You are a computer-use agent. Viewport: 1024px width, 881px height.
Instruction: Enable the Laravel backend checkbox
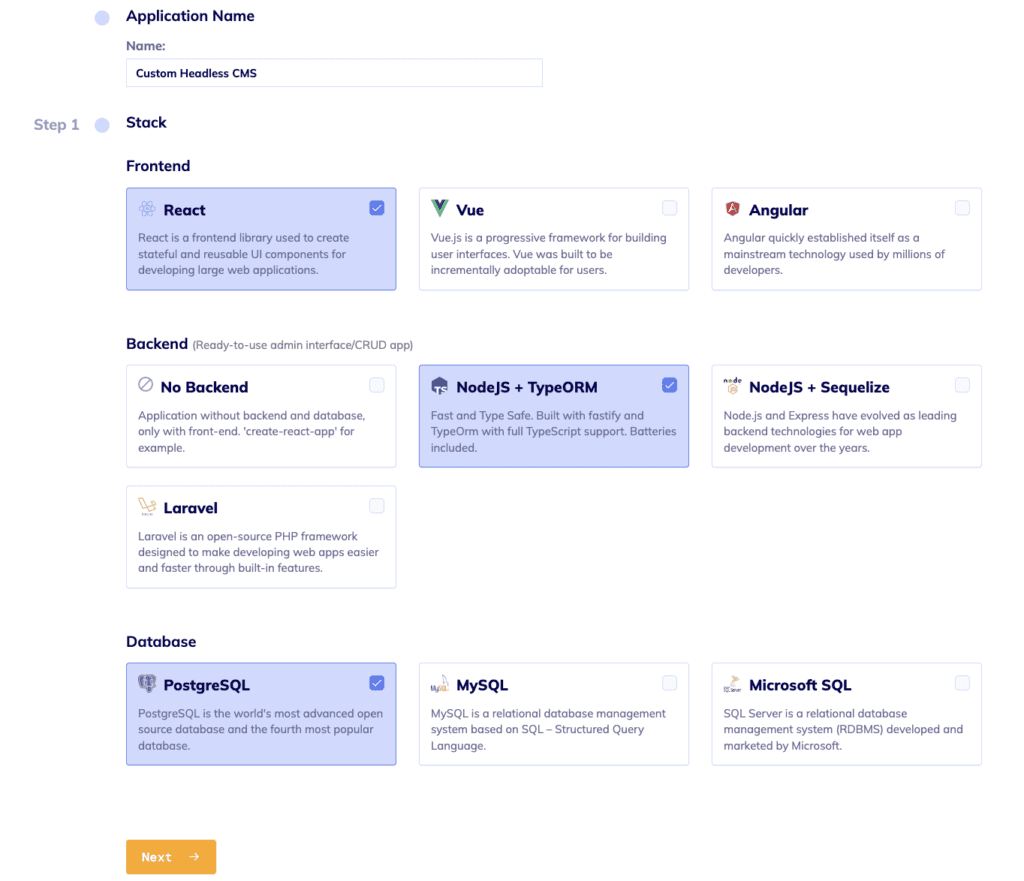(x=377, y=505)
